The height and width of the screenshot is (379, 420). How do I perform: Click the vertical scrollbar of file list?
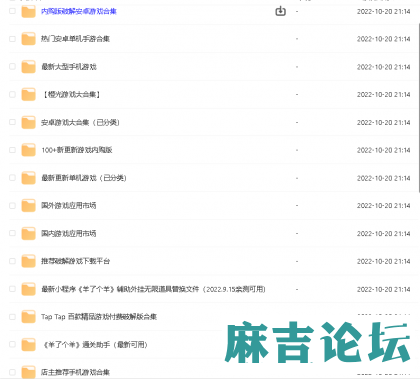tap(419, 108)
